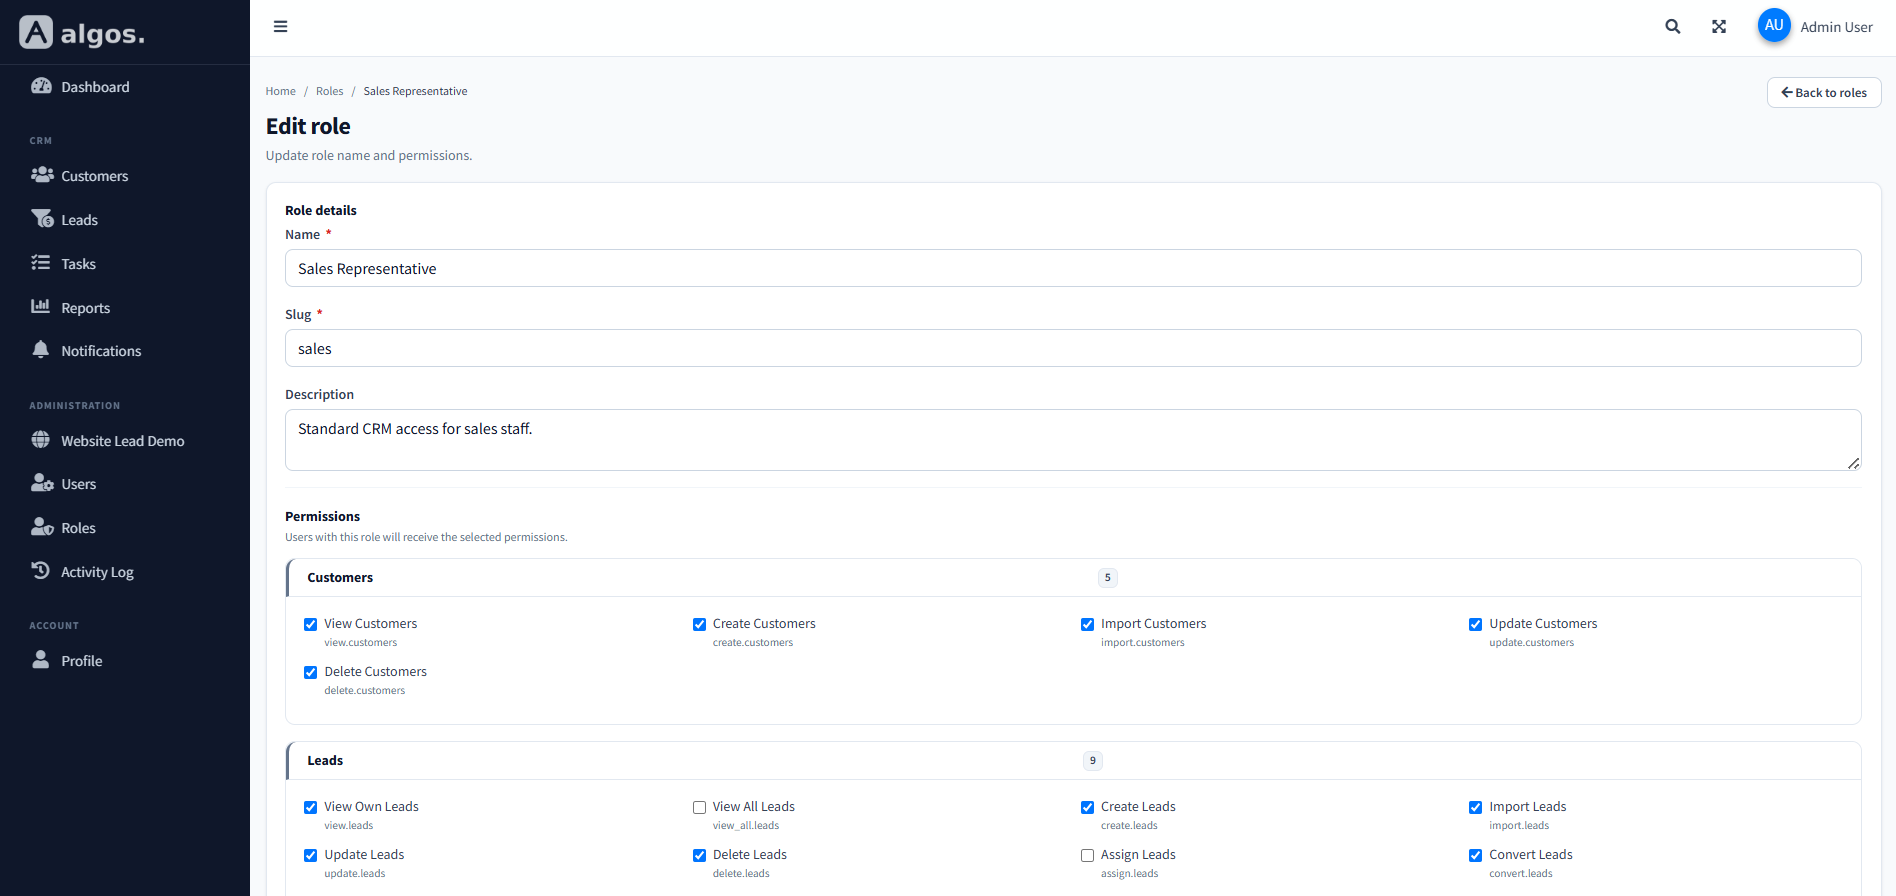Click the AU user avatar
Screen dimensions: 1896x896
point(1774,26)
